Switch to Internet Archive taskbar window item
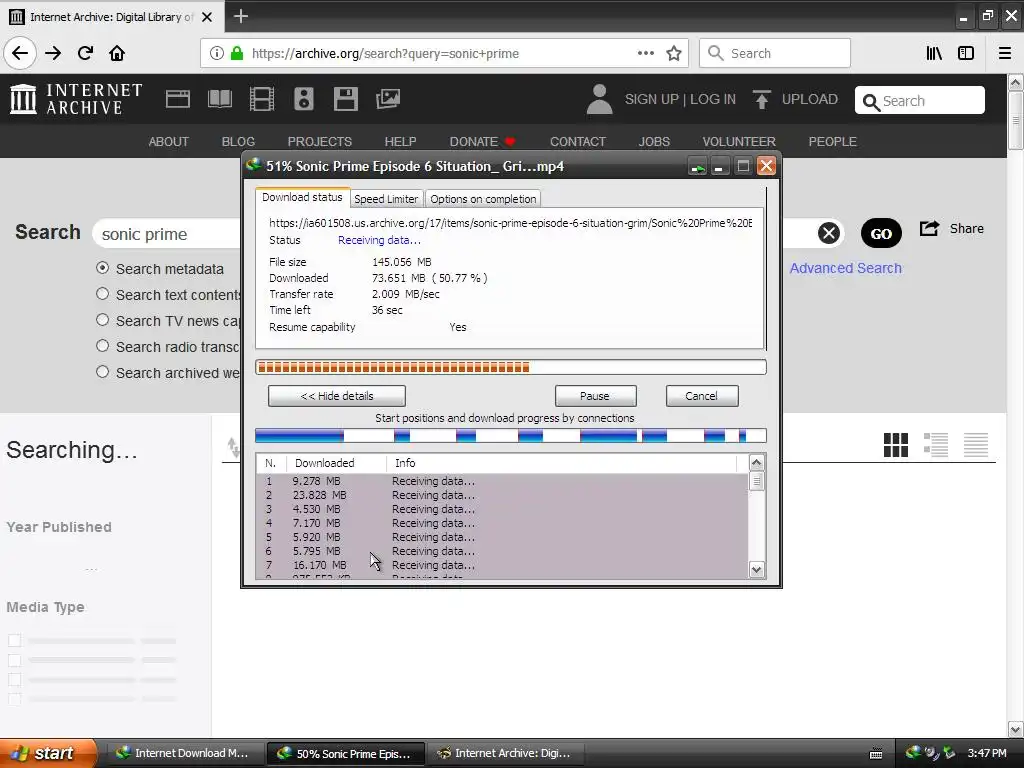The width and height of the screenshot is (1024, 768). [505, 753]
